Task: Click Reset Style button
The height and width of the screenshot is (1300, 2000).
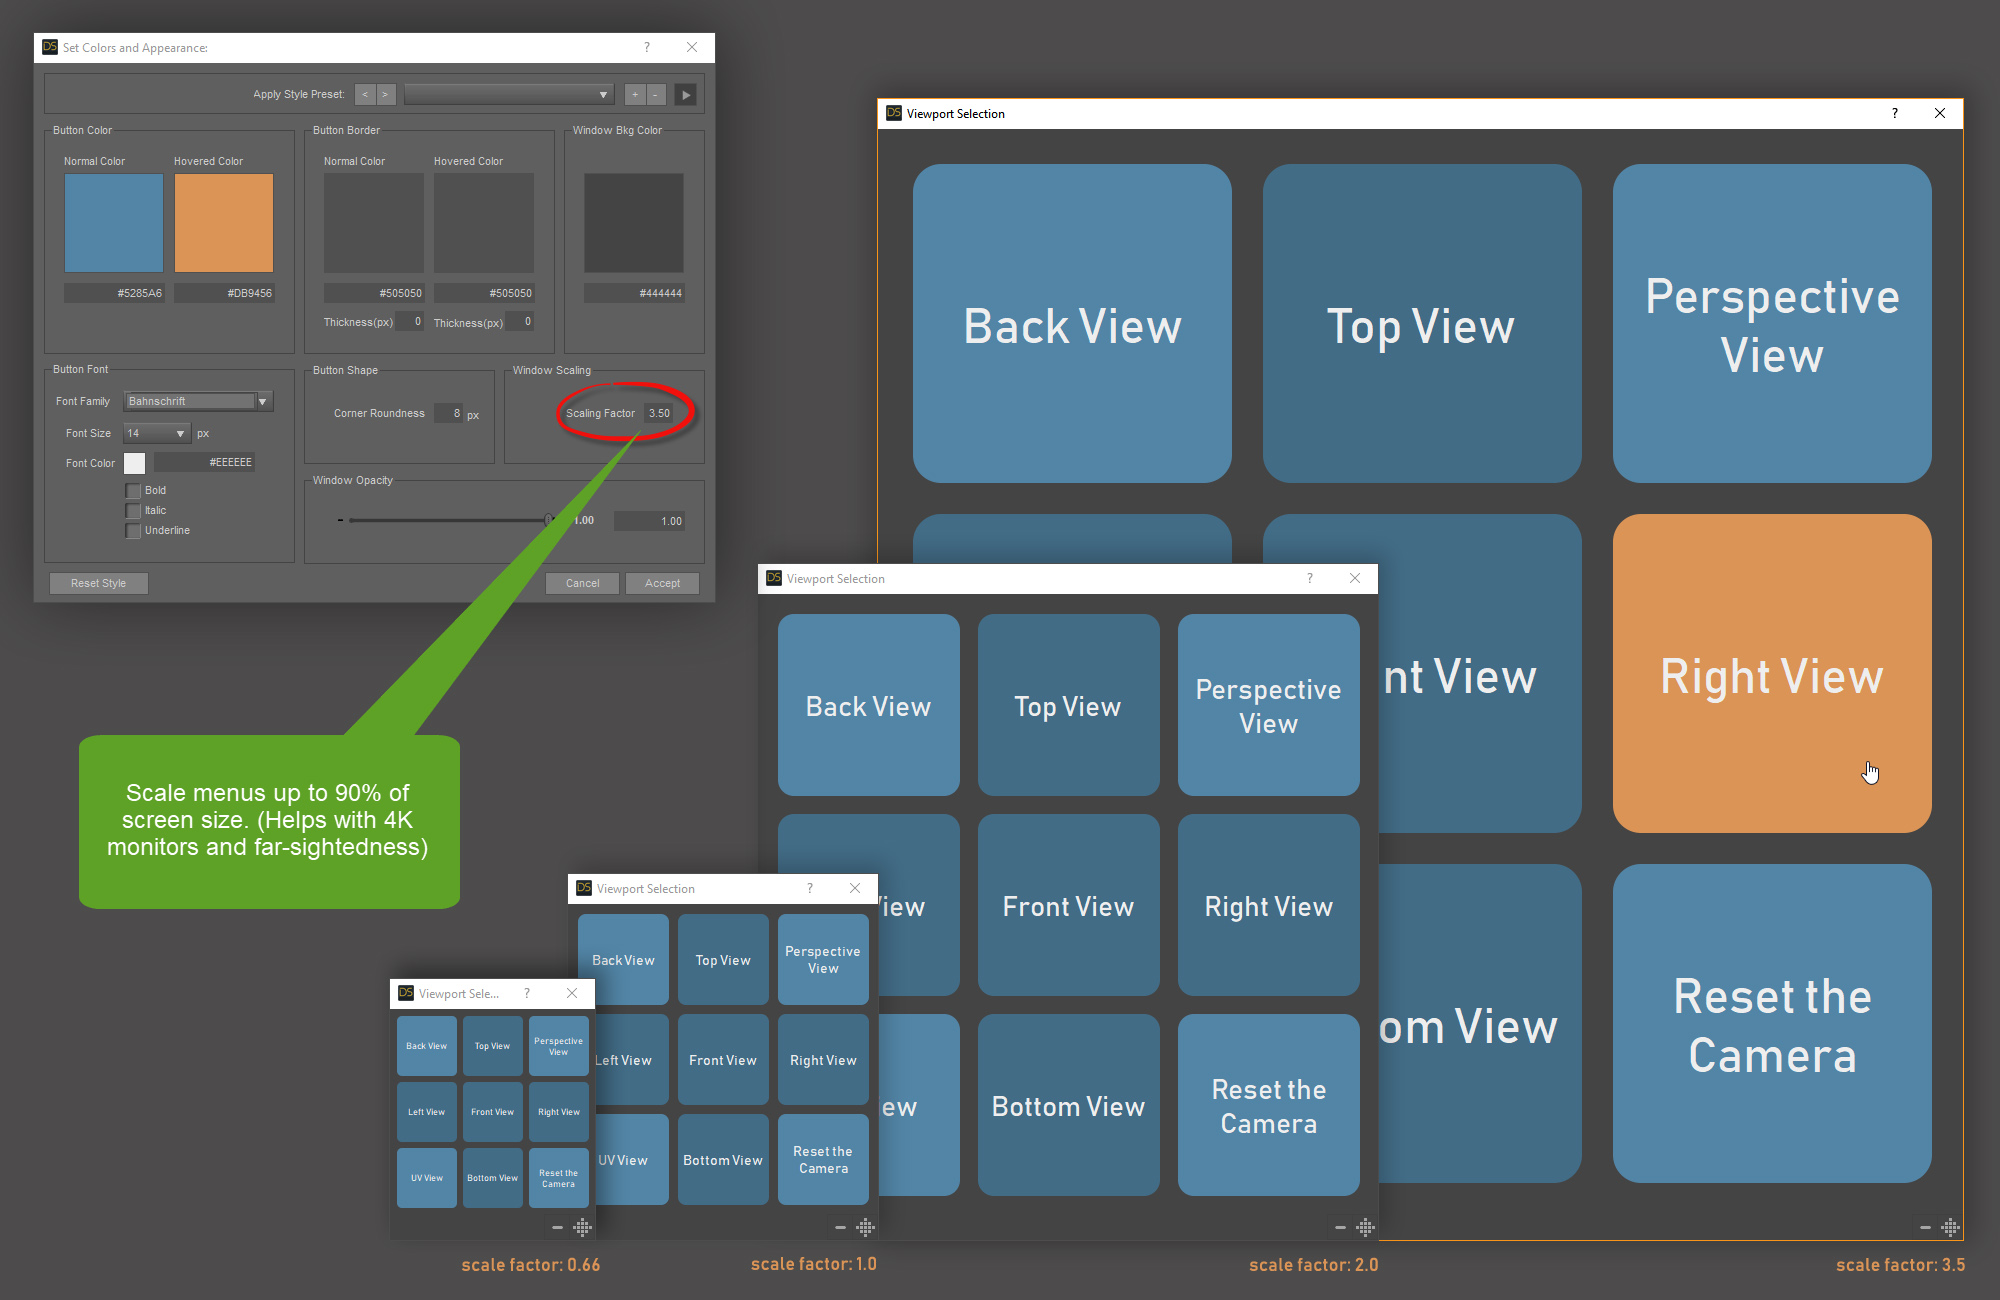Action: 98,584
